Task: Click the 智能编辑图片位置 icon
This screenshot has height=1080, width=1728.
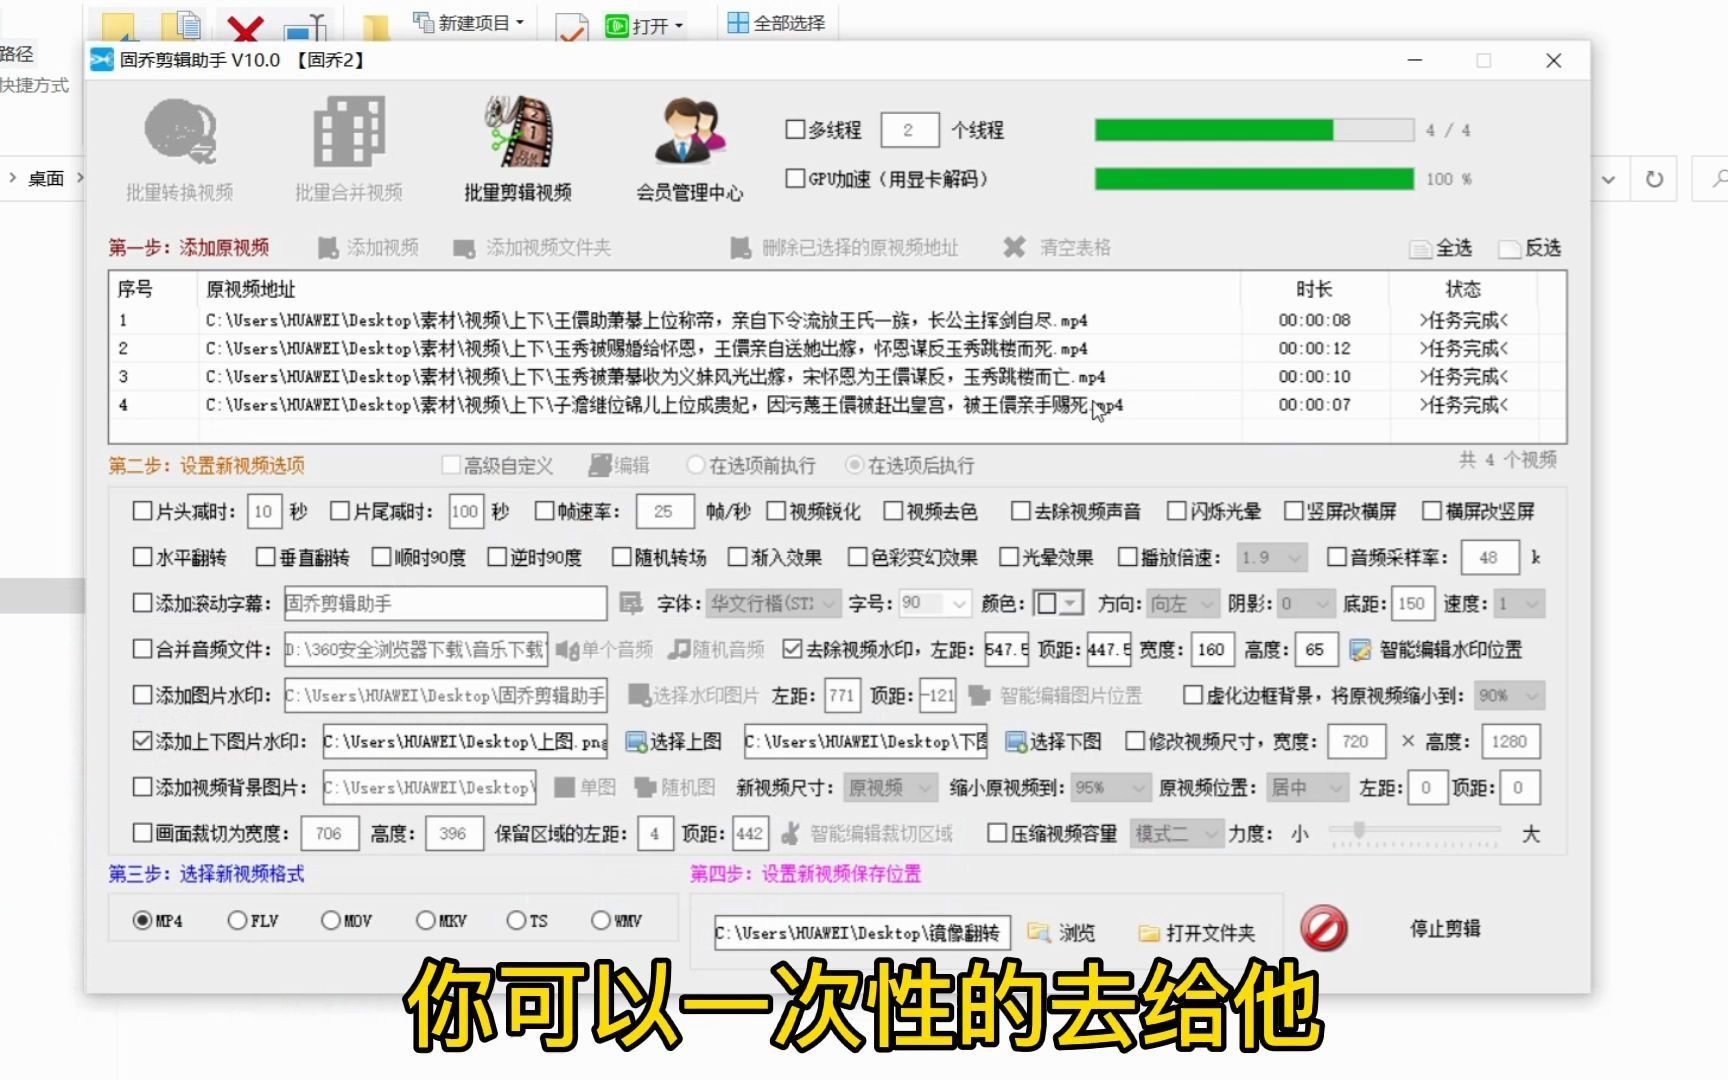Action: point(980,695)
